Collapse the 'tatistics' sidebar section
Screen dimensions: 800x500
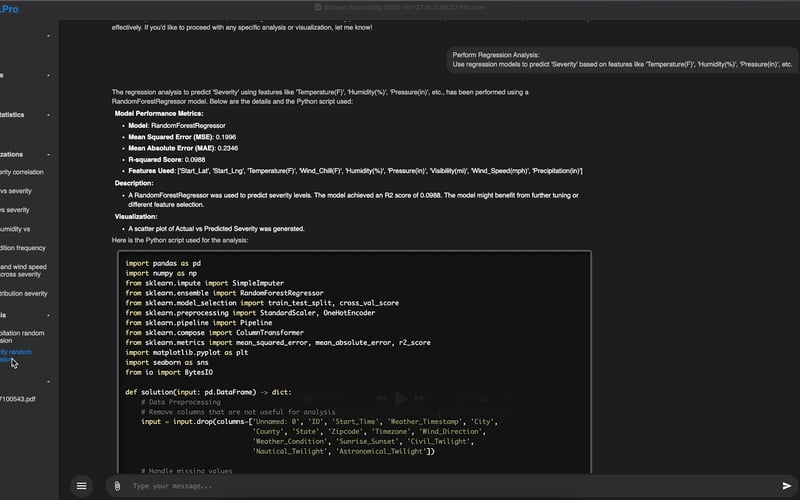[x=48, y=115]
